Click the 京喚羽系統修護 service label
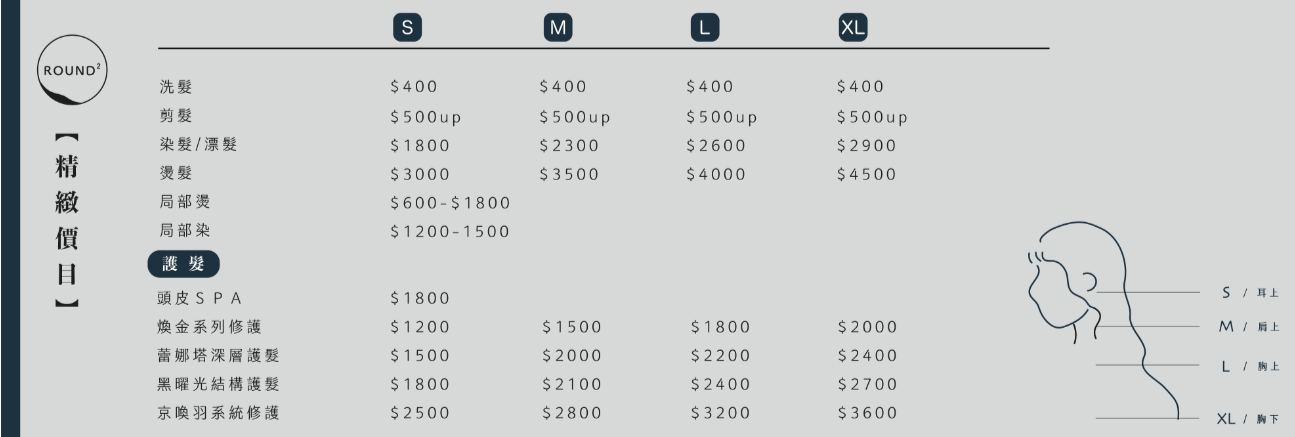Image resolution: width=1295 pixels, height=437 pixels. pos(219,413)
